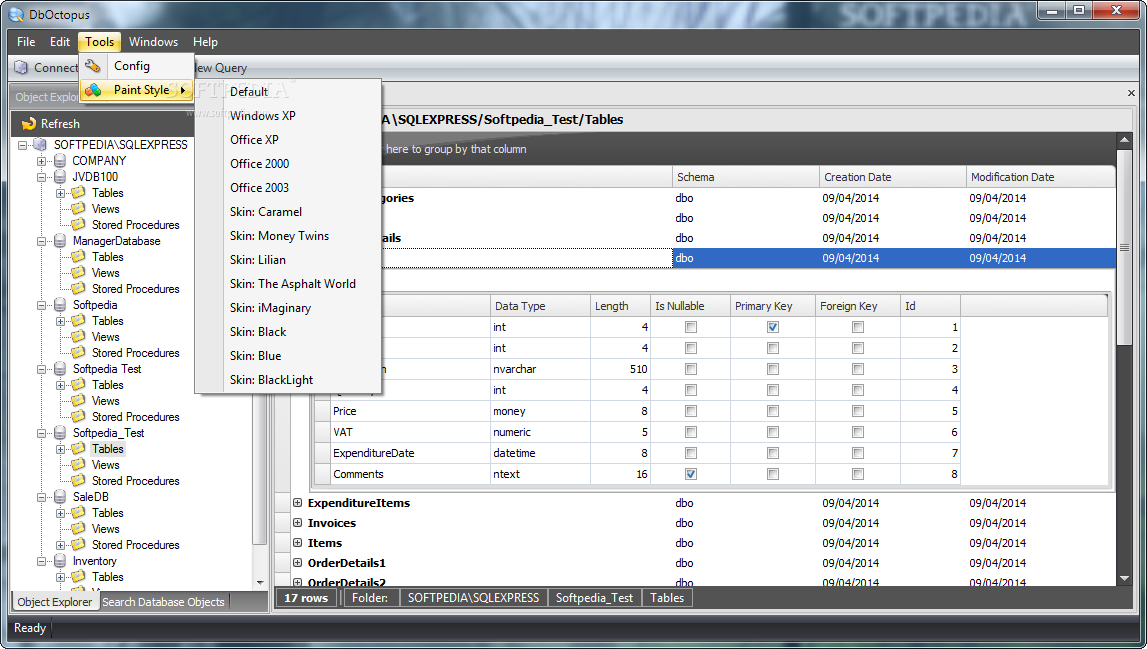Switch to Object Explorer tab

point(55,601)
